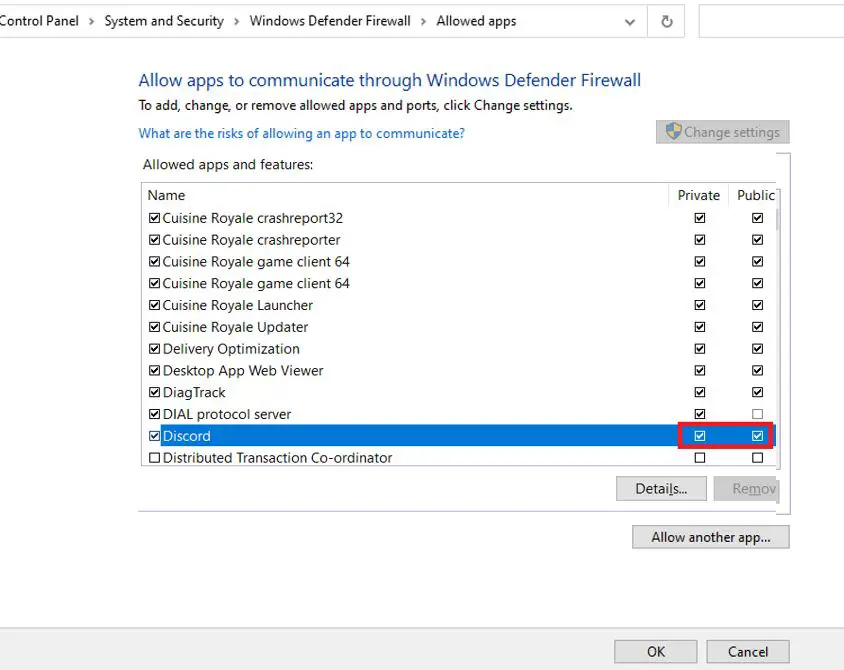Tick Distributed Transaction Co-ordinator name checkbox
The height and width of the screenshot is (670, 844).
[154, 458]
